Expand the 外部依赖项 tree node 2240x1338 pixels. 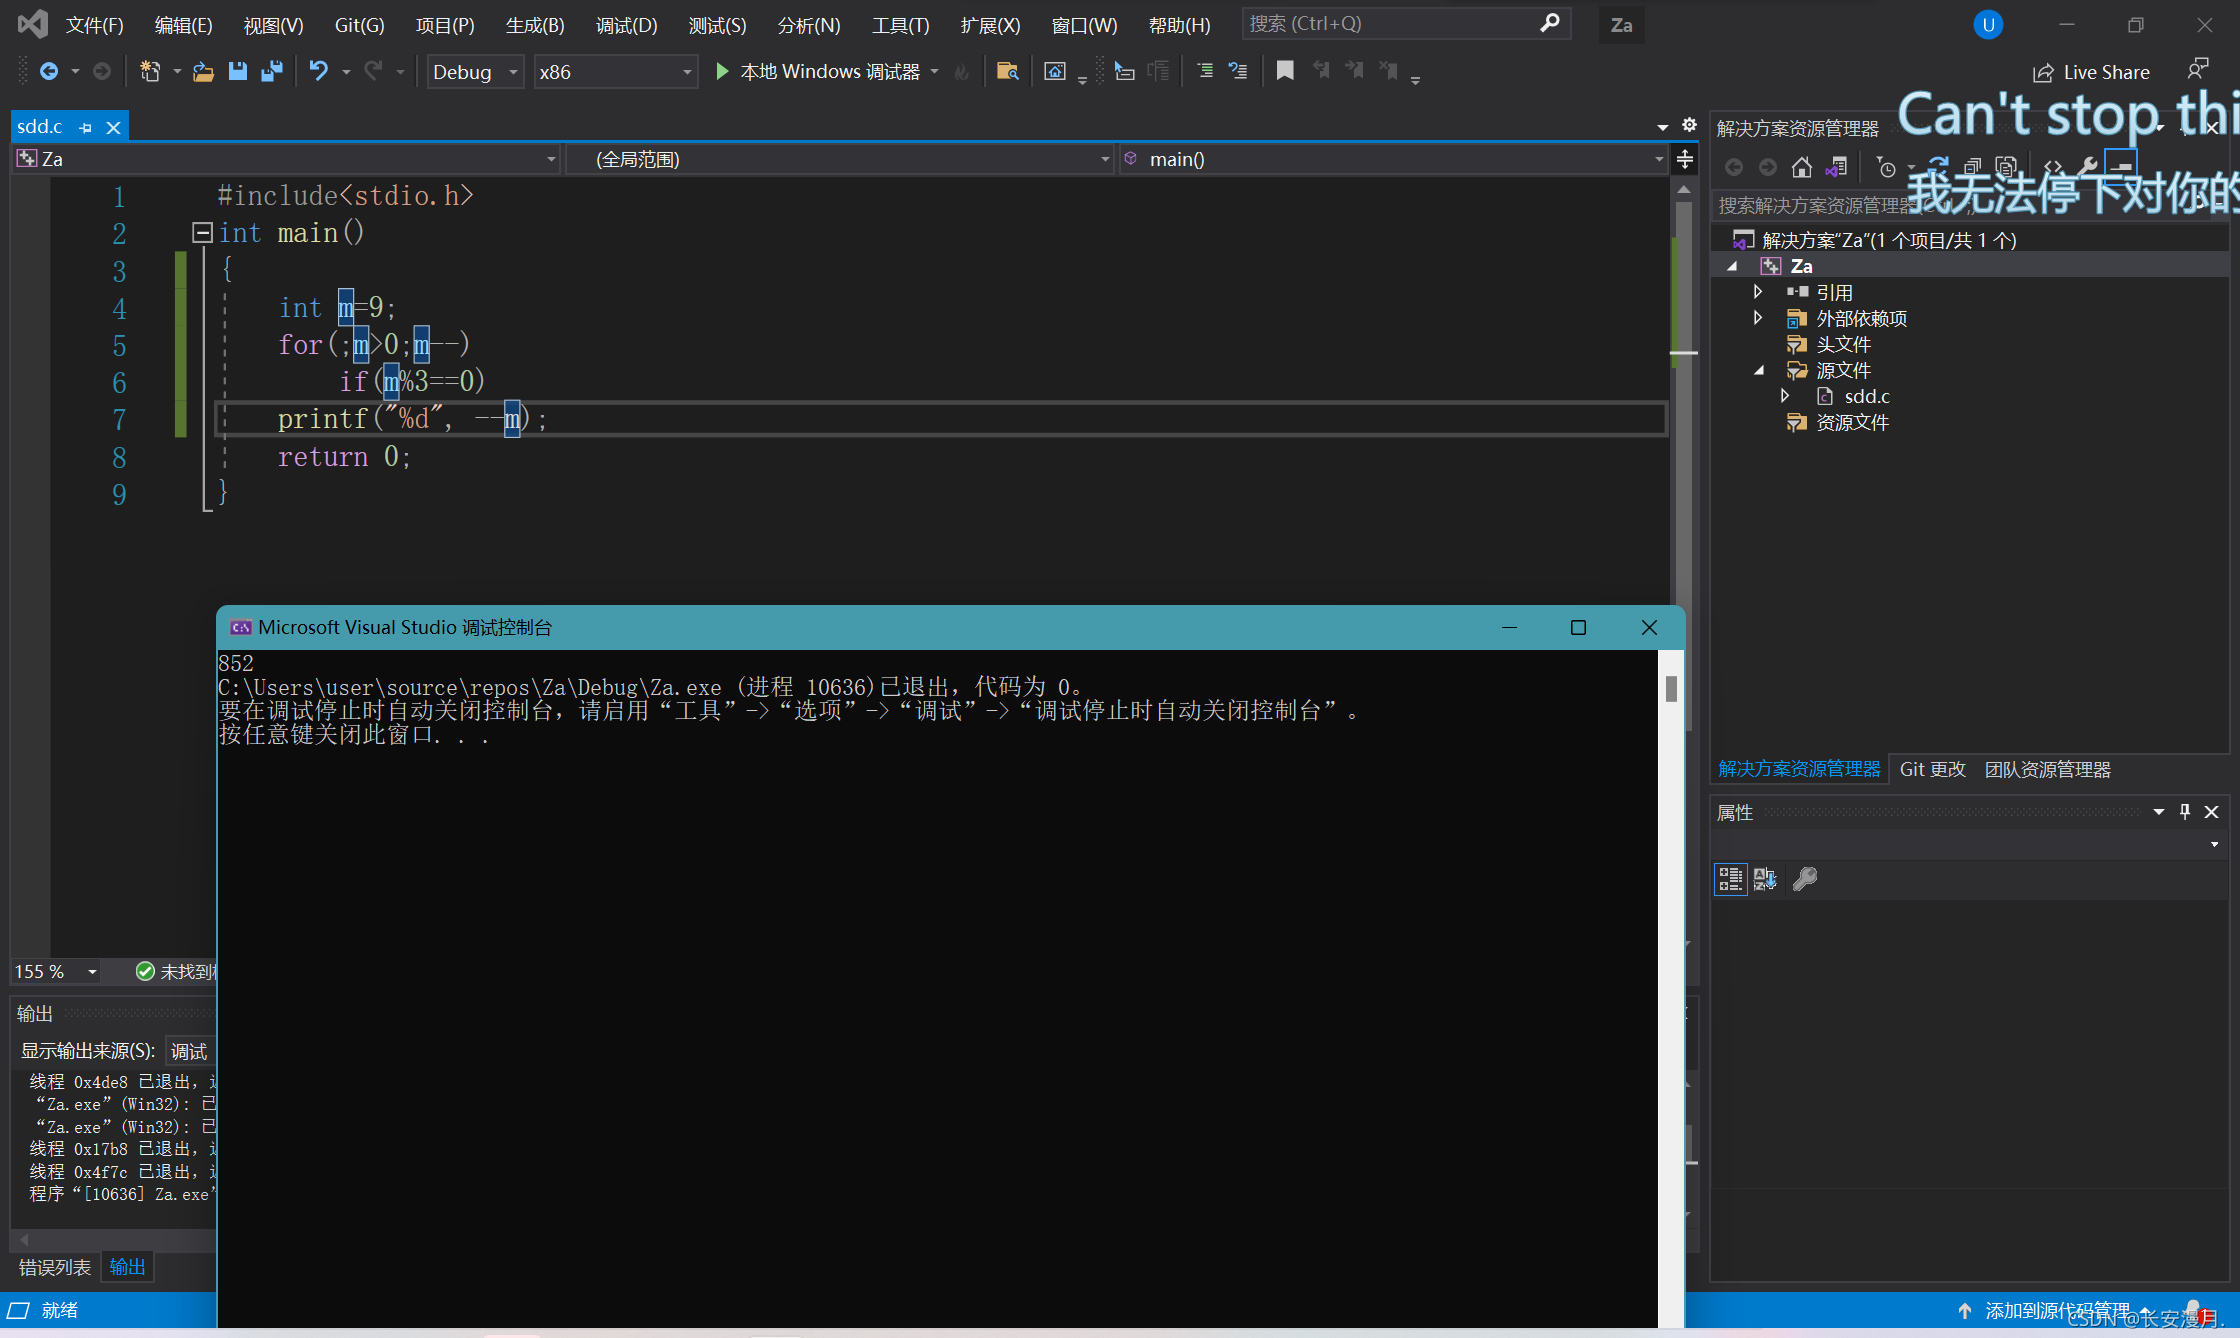pyautogui.click(x=1758, y=318)
